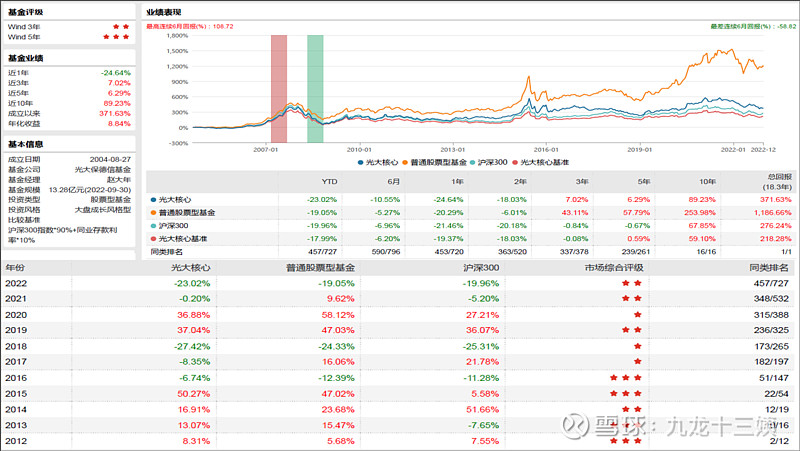
Task: Click the 2022-12 x-axis end label
Action: coord(763,149)
